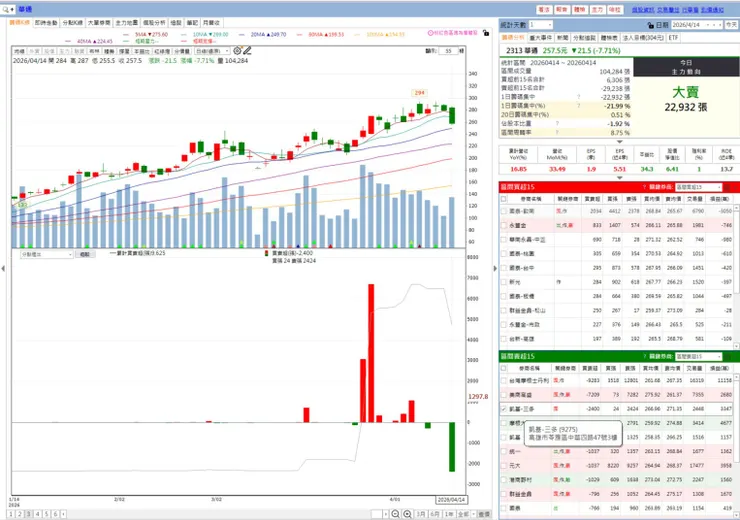The width and height of the screenshot is (740, 520).
Task: Check the box for the 港商野村 row
Action: pyautogui.click(x=504, y=479)
